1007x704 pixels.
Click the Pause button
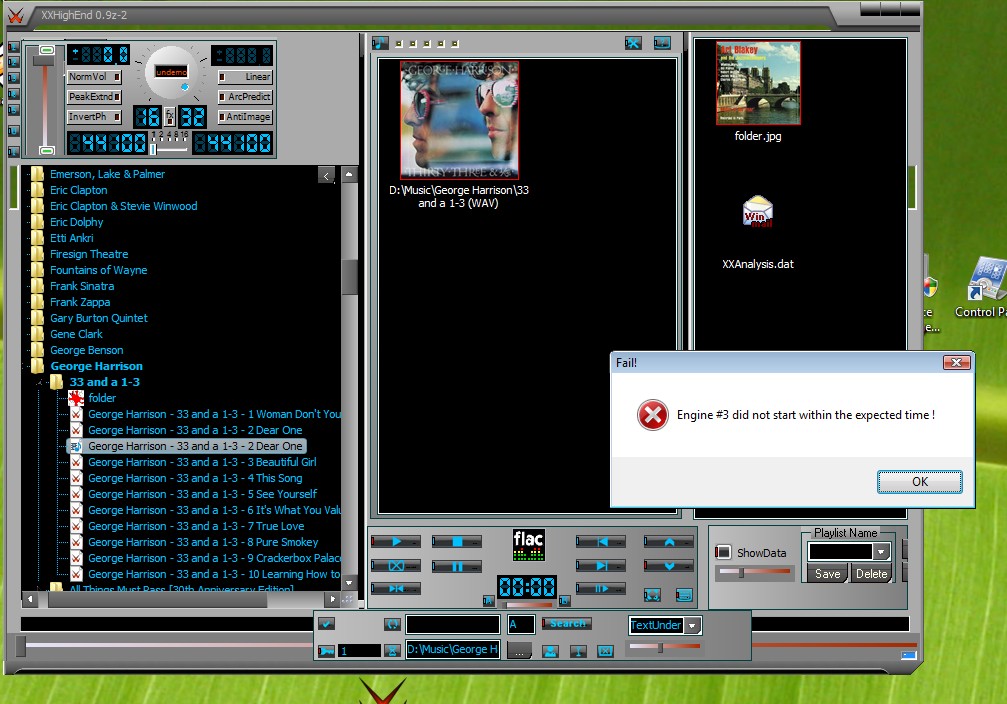coord(457,567)
